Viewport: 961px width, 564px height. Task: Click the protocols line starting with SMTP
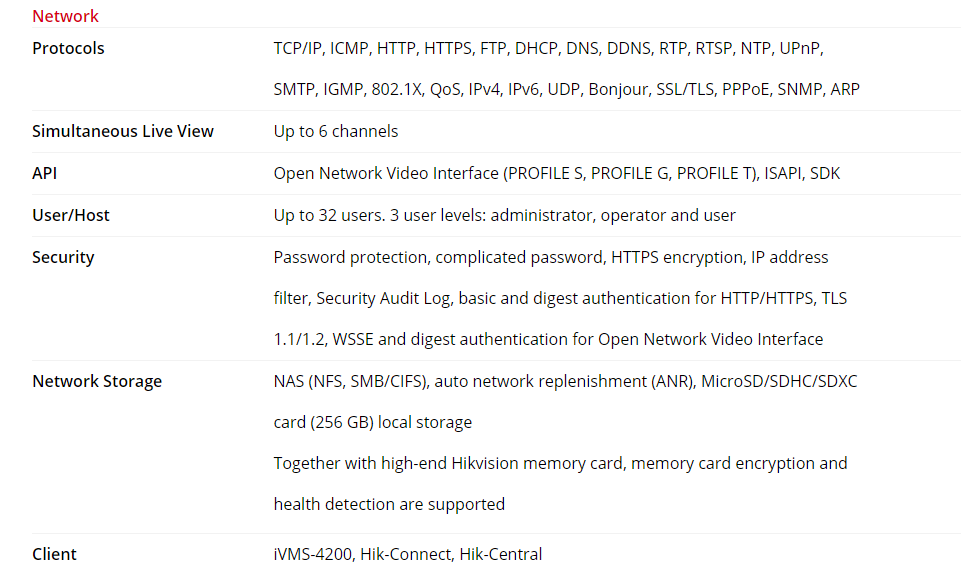(x=566, y=89)
